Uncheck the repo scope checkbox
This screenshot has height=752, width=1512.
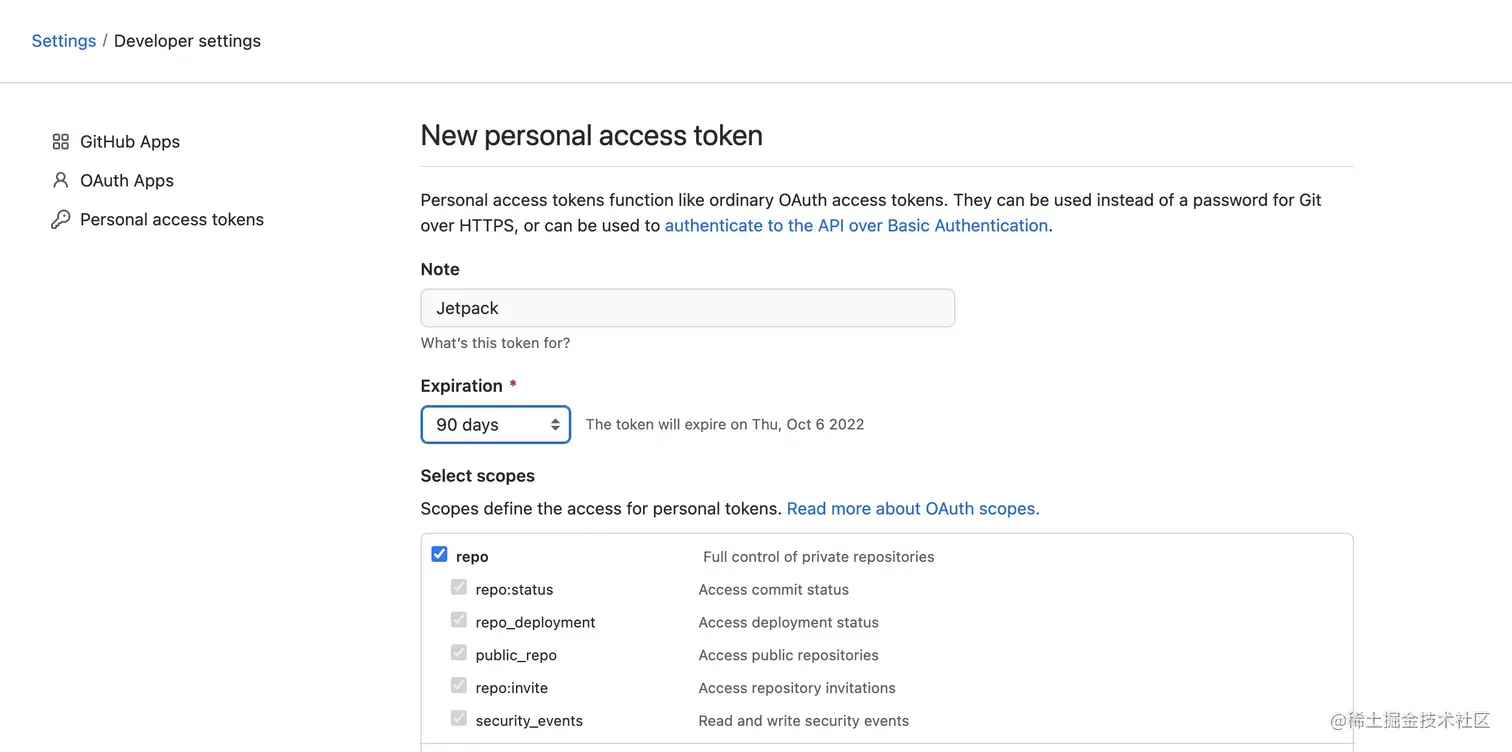click(x=439, y=554)
